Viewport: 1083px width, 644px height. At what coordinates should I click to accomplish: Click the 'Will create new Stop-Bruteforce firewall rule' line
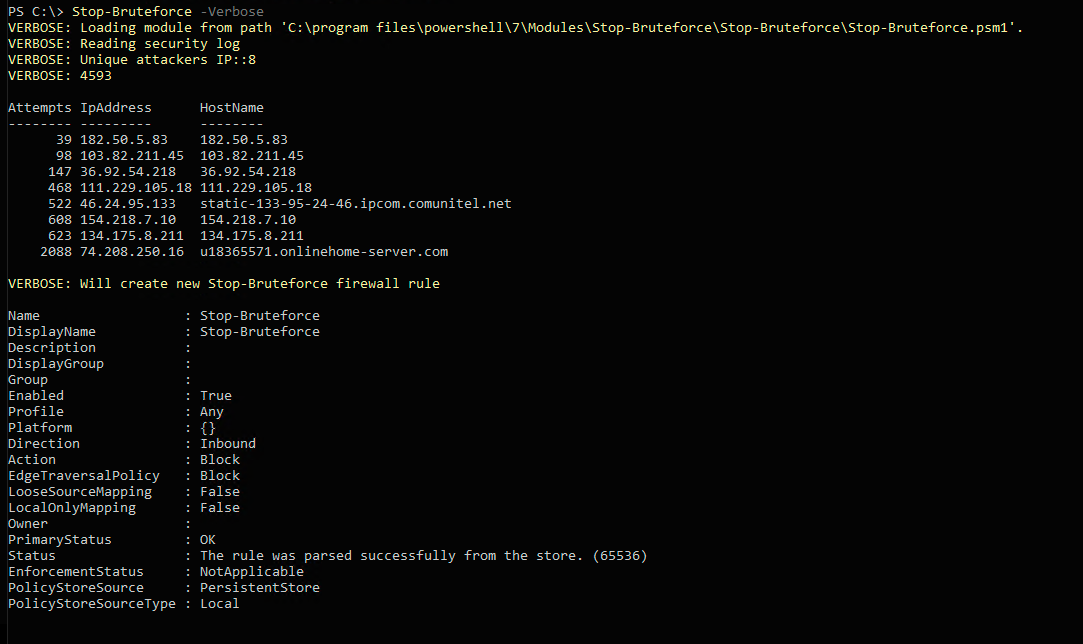(x=260, y=283)
